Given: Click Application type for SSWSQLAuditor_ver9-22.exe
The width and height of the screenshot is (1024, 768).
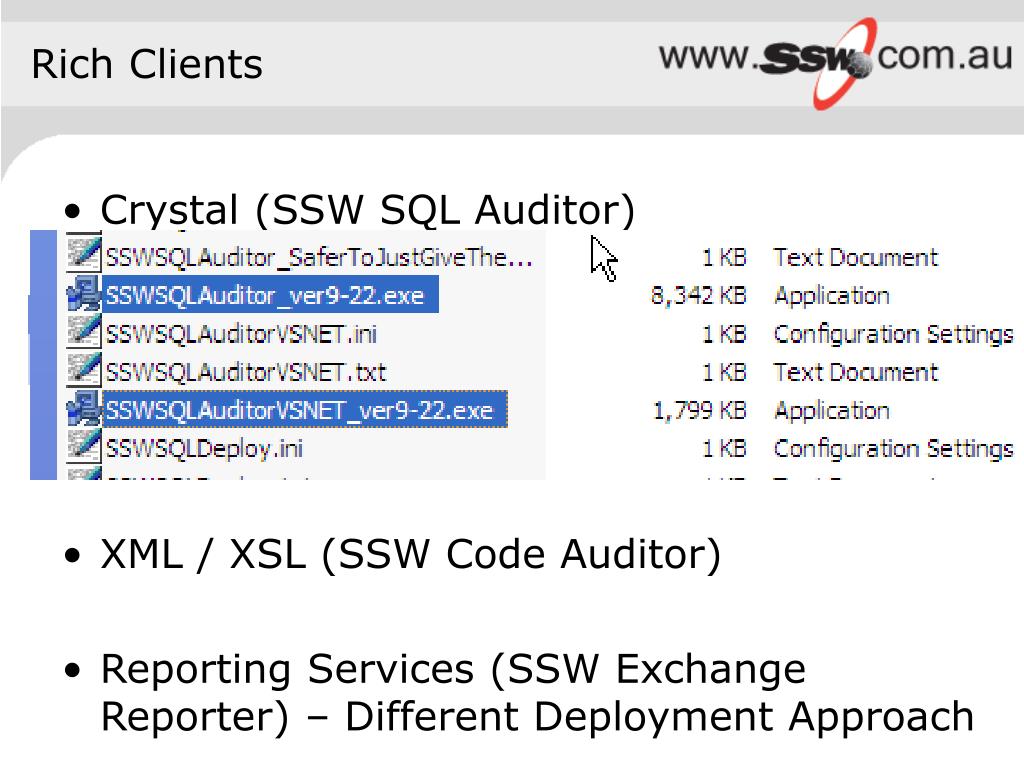Looking at the screenshot, I should coord(831,296).
